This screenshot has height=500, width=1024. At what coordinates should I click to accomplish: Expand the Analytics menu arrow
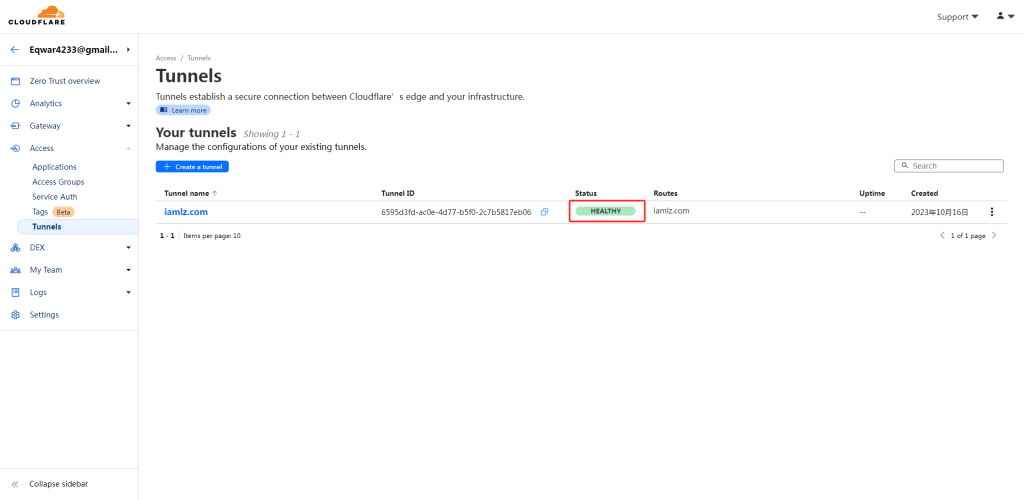(129, 103)
